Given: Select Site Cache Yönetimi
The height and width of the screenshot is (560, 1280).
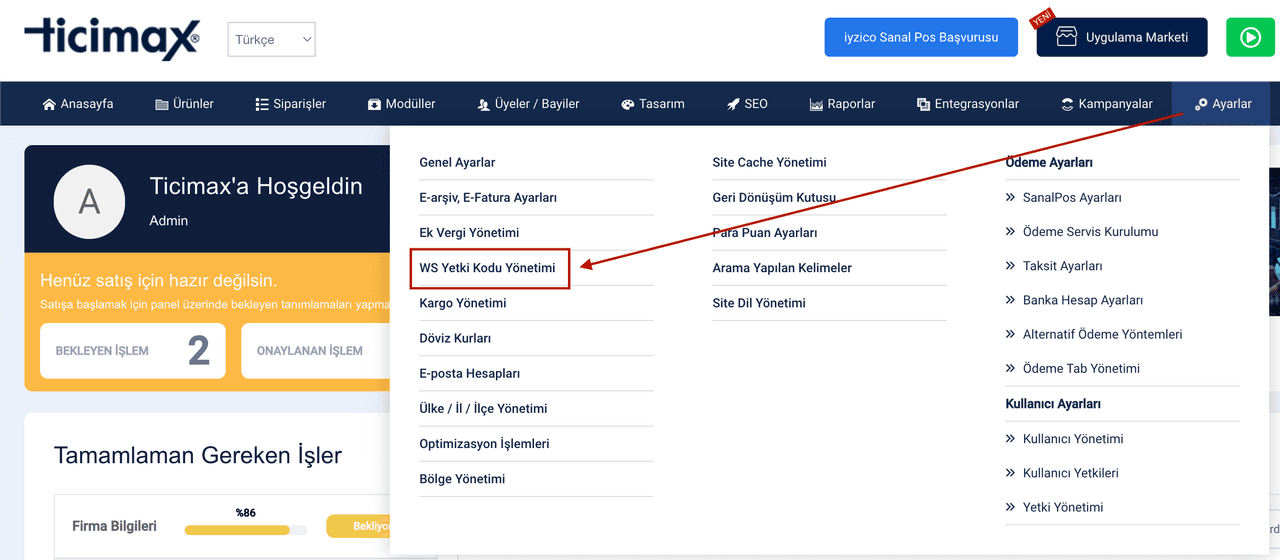Looking at the screenshot, I should pos(770,162).
